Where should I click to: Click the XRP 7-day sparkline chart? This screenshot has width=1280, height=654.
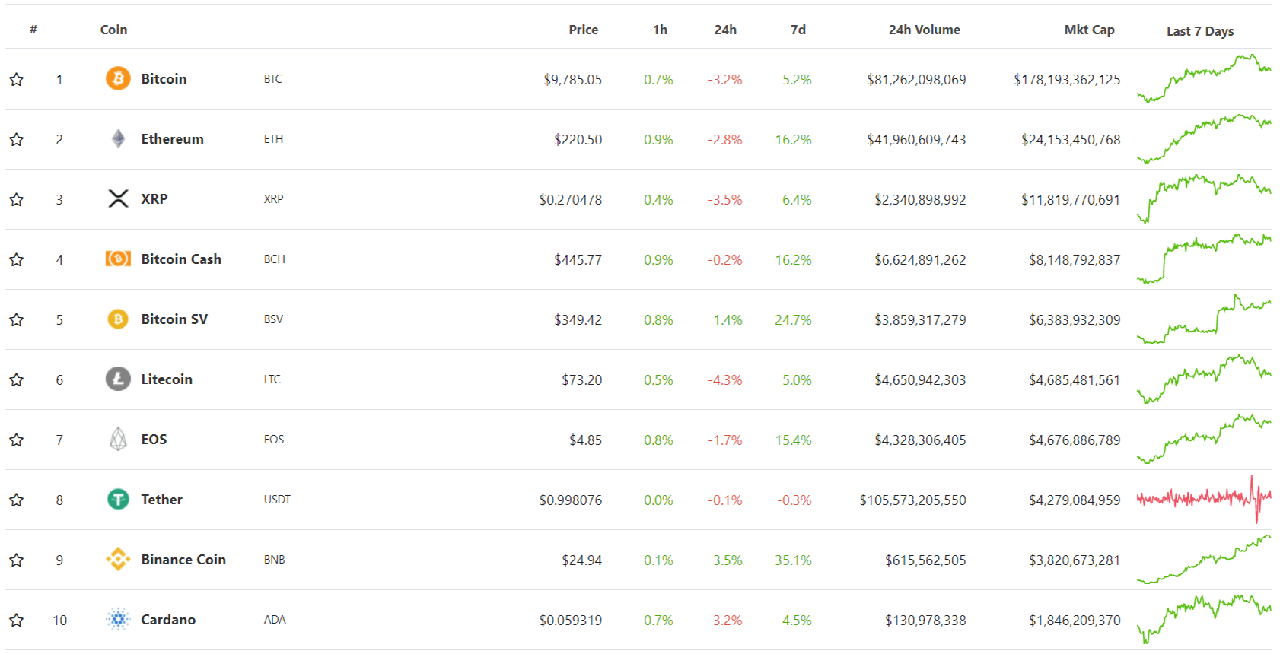click(x=1204, y=198)
